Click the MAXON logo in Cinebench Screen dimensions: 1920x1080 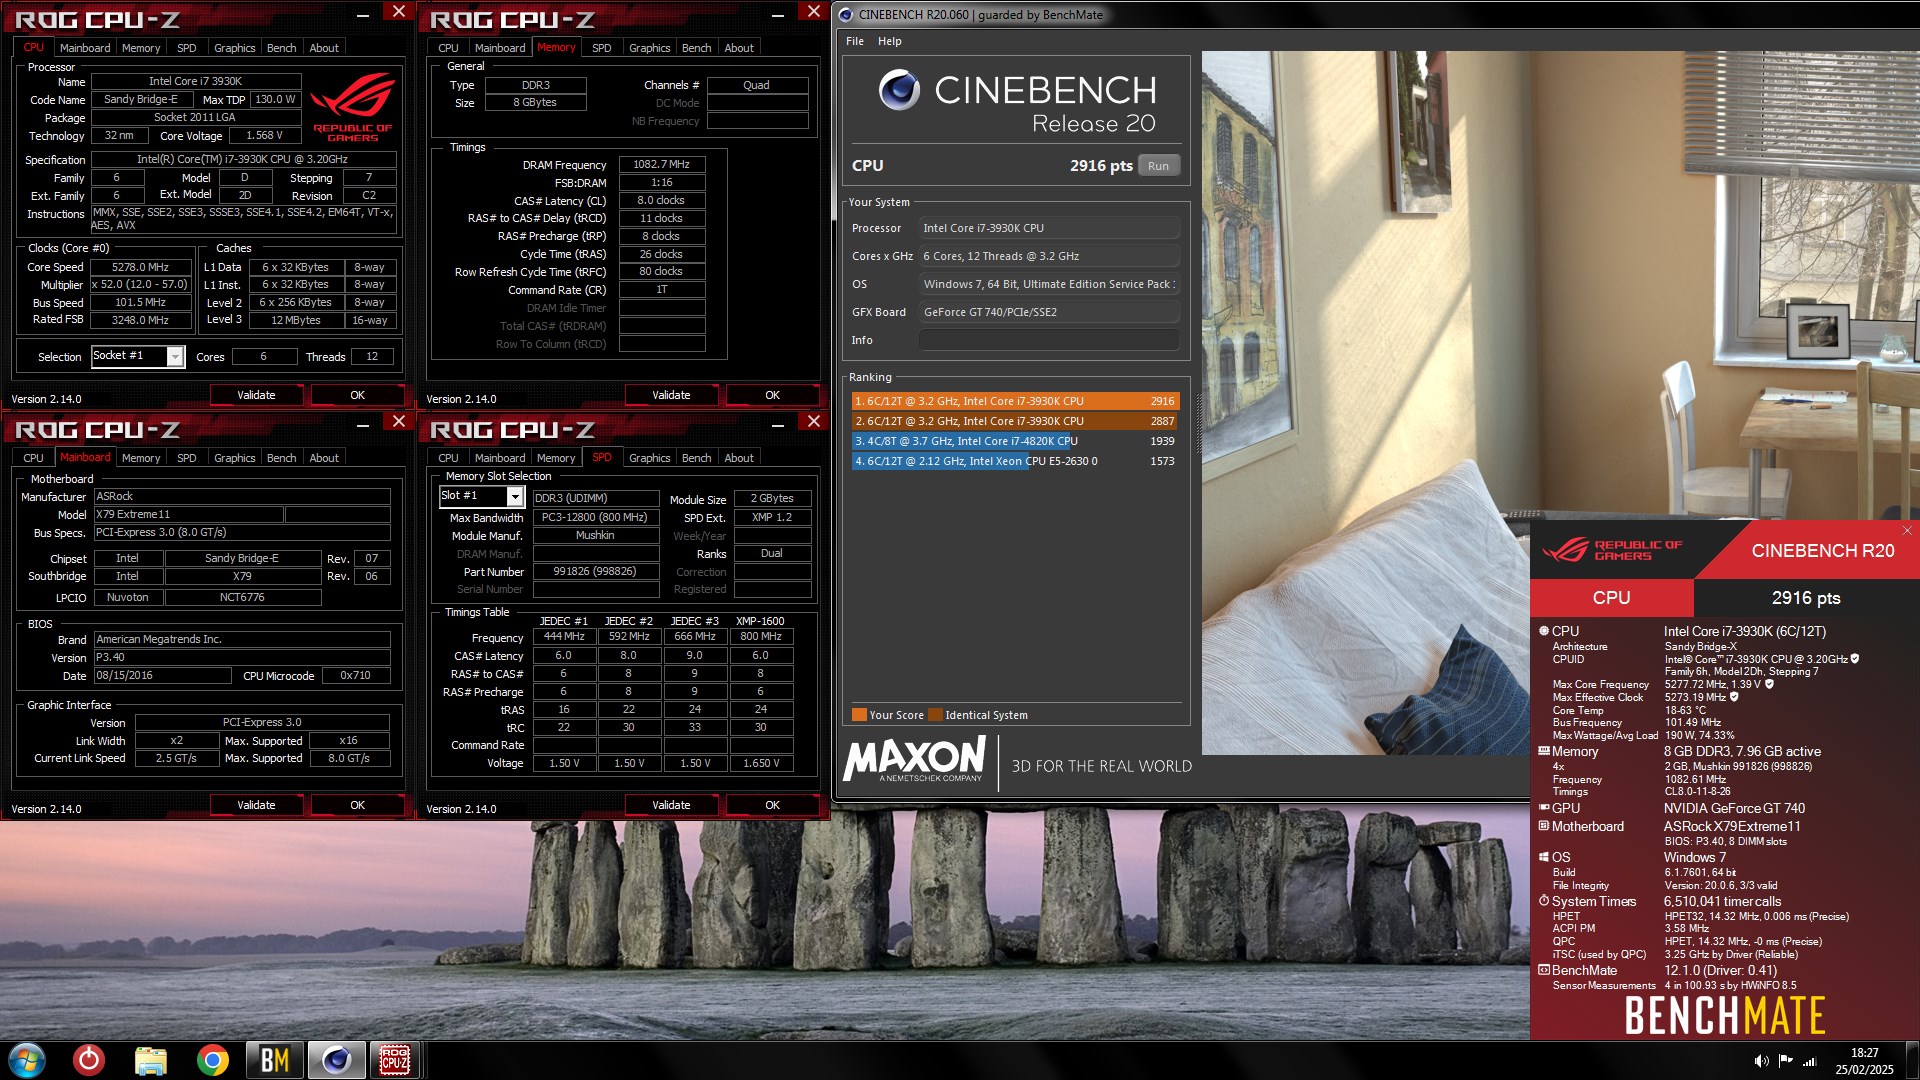point(915,759)
